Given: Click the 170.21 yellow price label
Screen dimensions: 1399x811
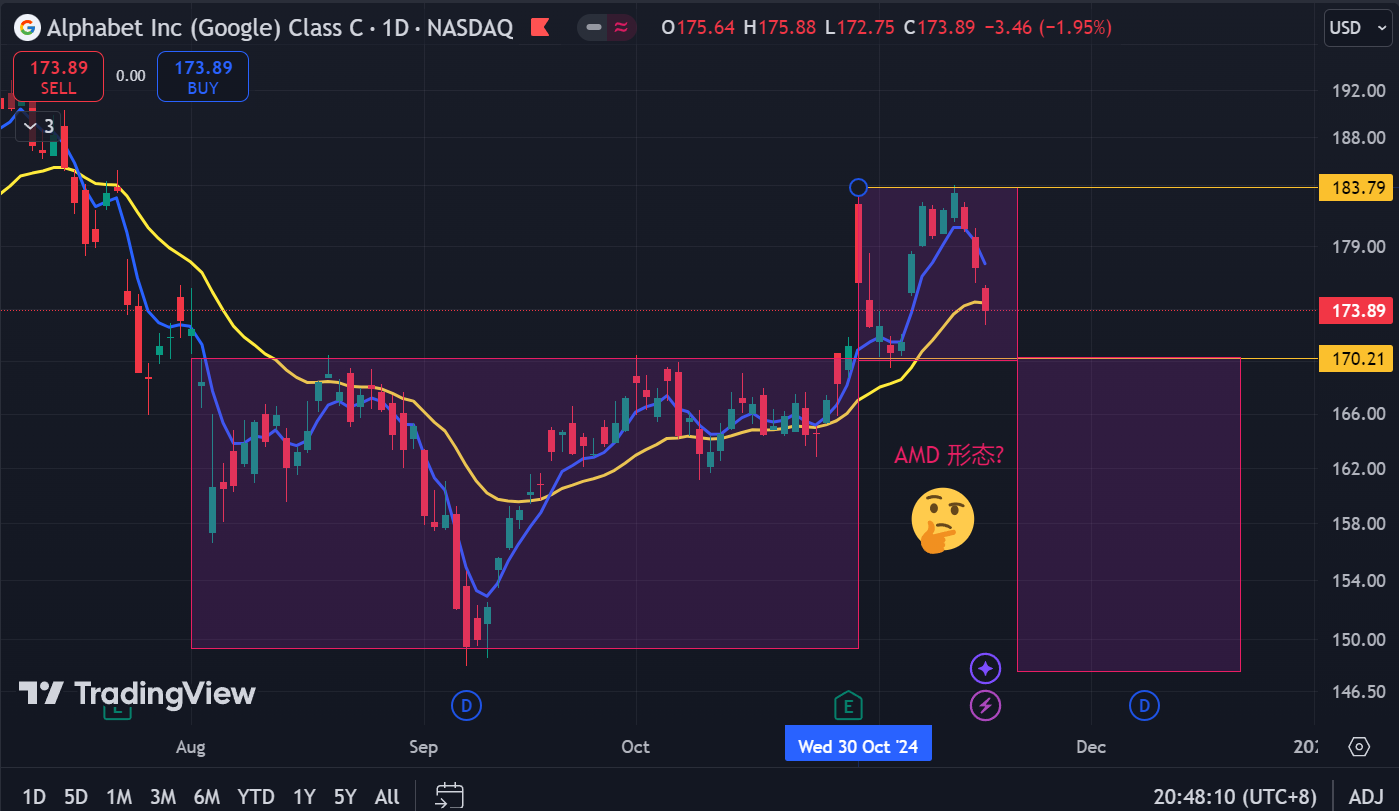Looking at the screenshot, I should tap(1355, 358).
